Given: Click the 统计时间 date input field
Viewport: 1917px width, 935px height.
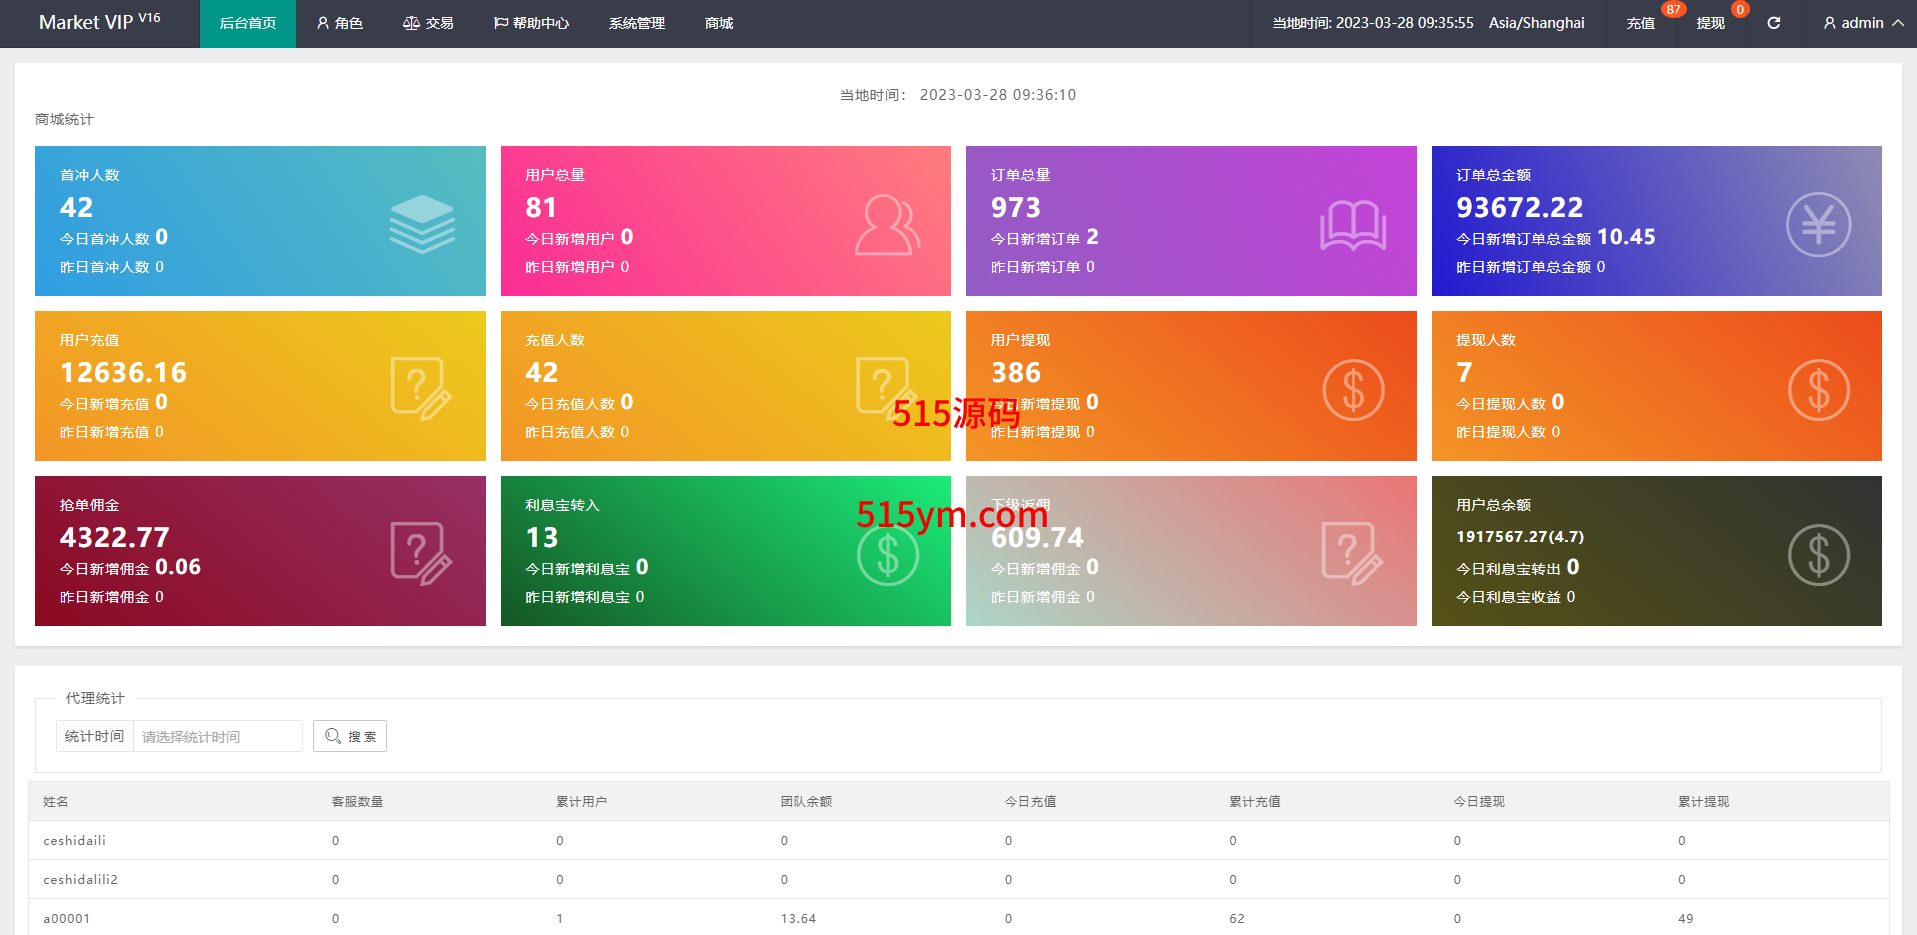Looking at the screenshot, I should (x=217, y=736).
